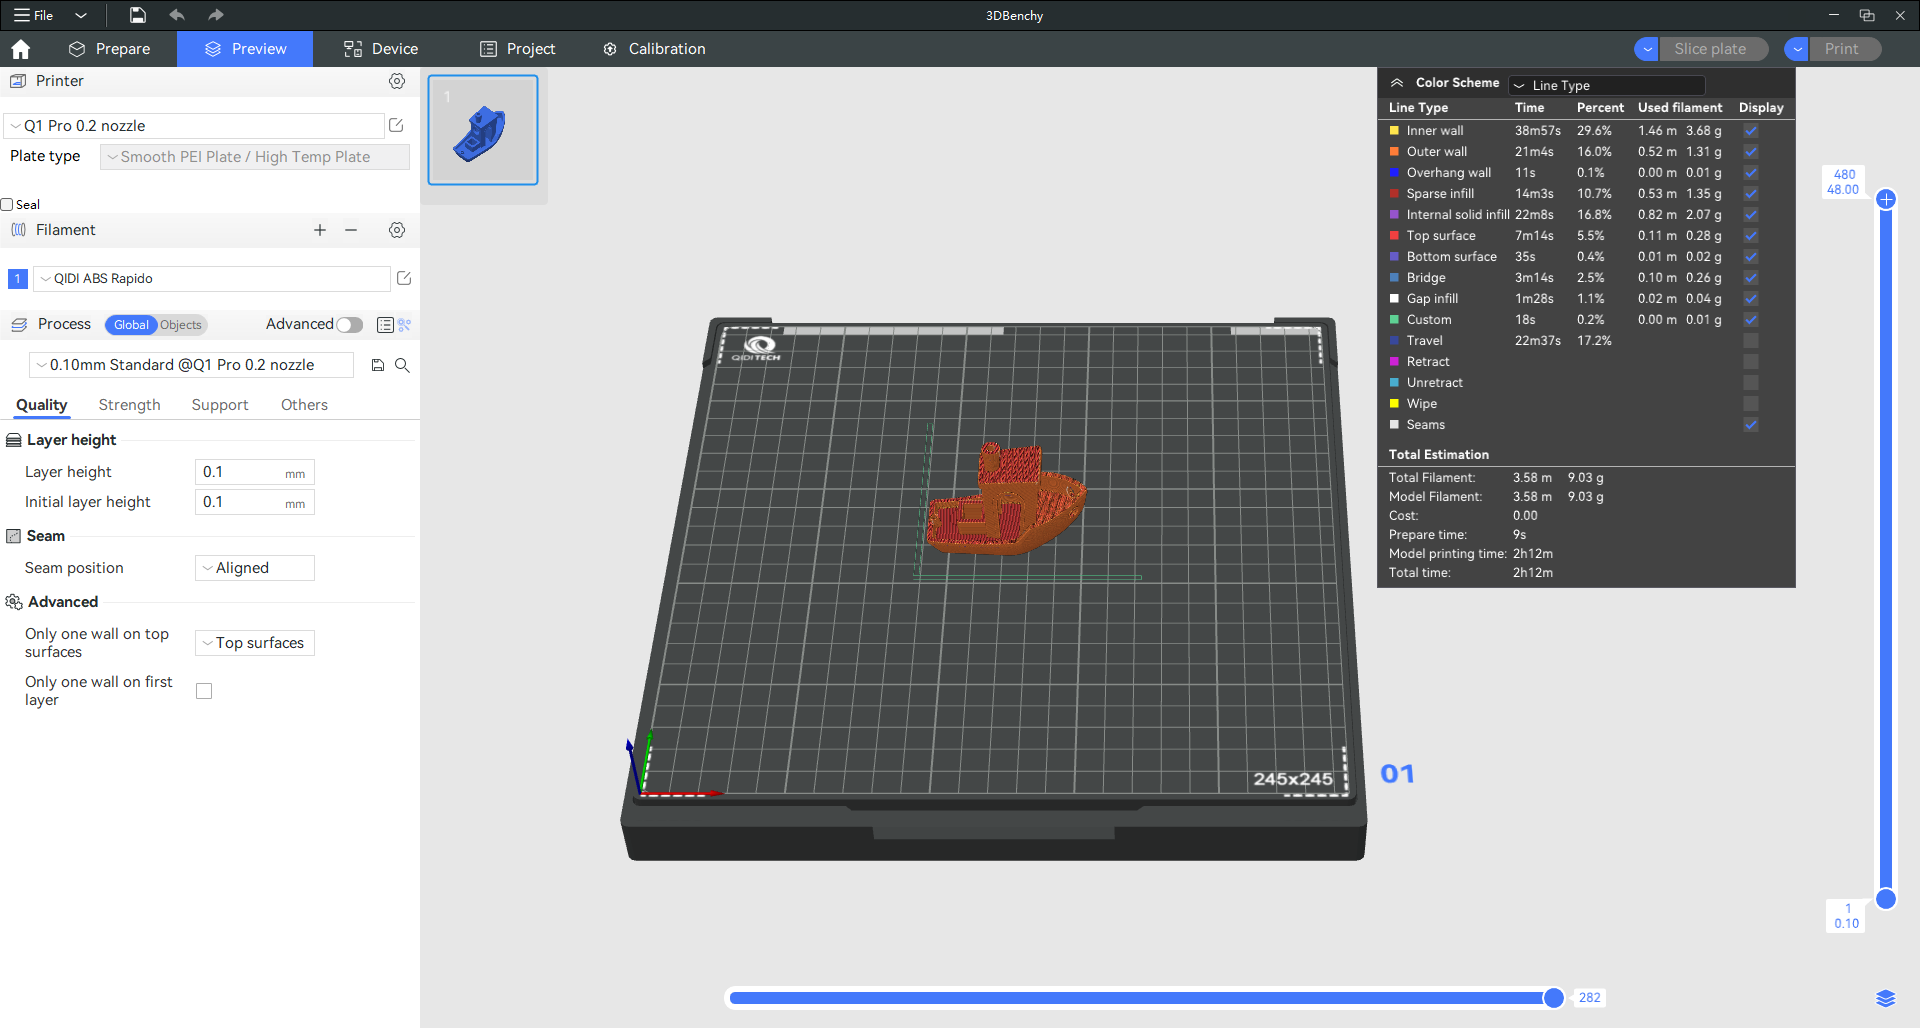Viewport: 1920px width, 1028px height.
Task: Toggle Sparse infill display checkbox
Action: point(1751,194)
